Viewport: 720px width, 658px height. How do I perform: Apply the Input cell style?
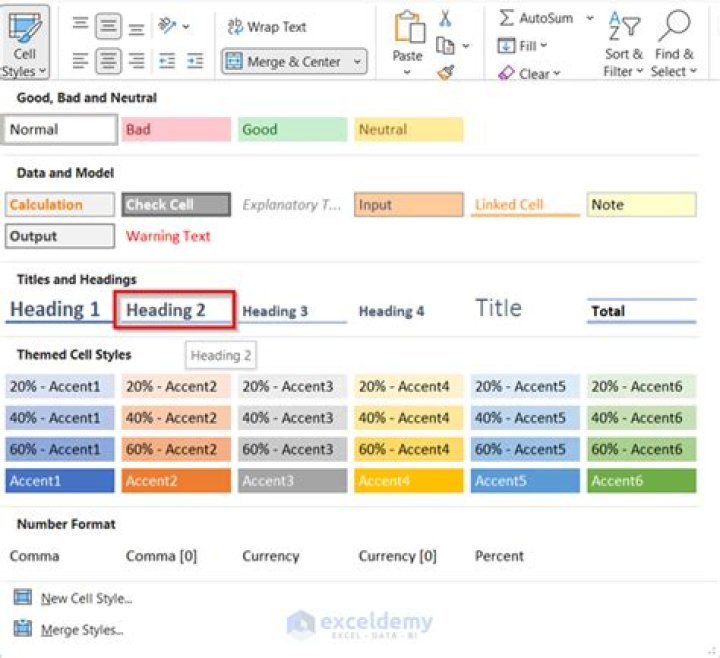(x=409, y=204)
